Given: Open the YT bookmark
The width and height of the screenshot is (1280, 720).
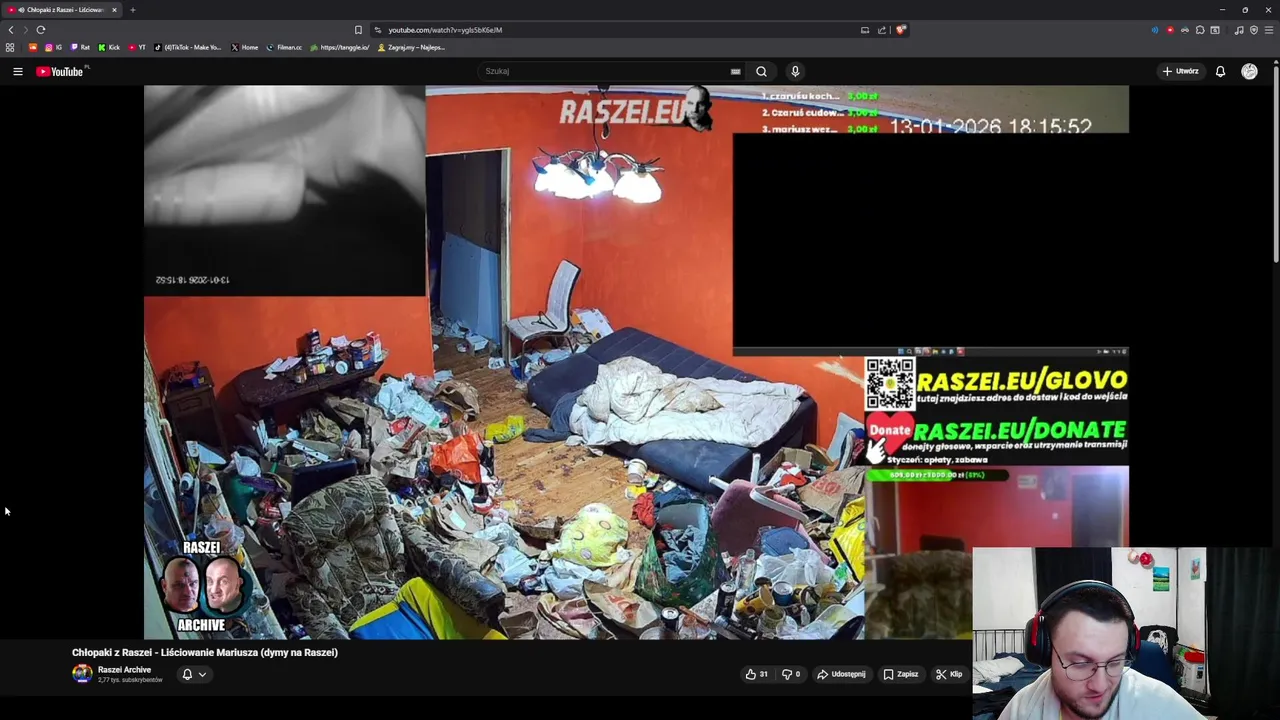Looking at the screenshot, I should coord(137,47).
